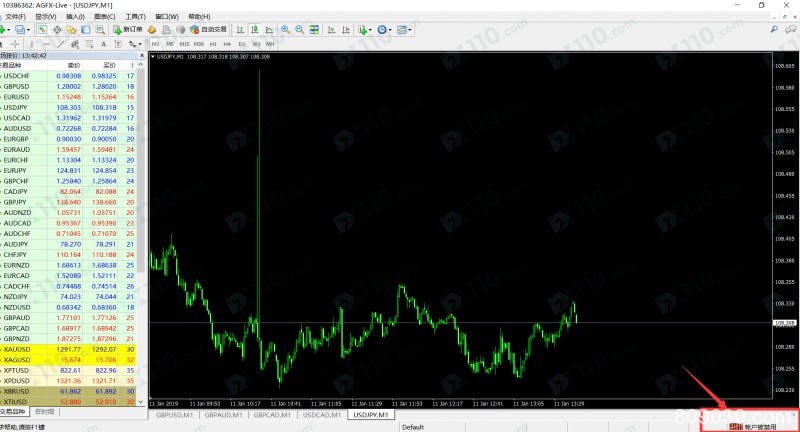Tile chart windows icon
The width and height of the screenshot is (800, 432).
tap(314, 30)
